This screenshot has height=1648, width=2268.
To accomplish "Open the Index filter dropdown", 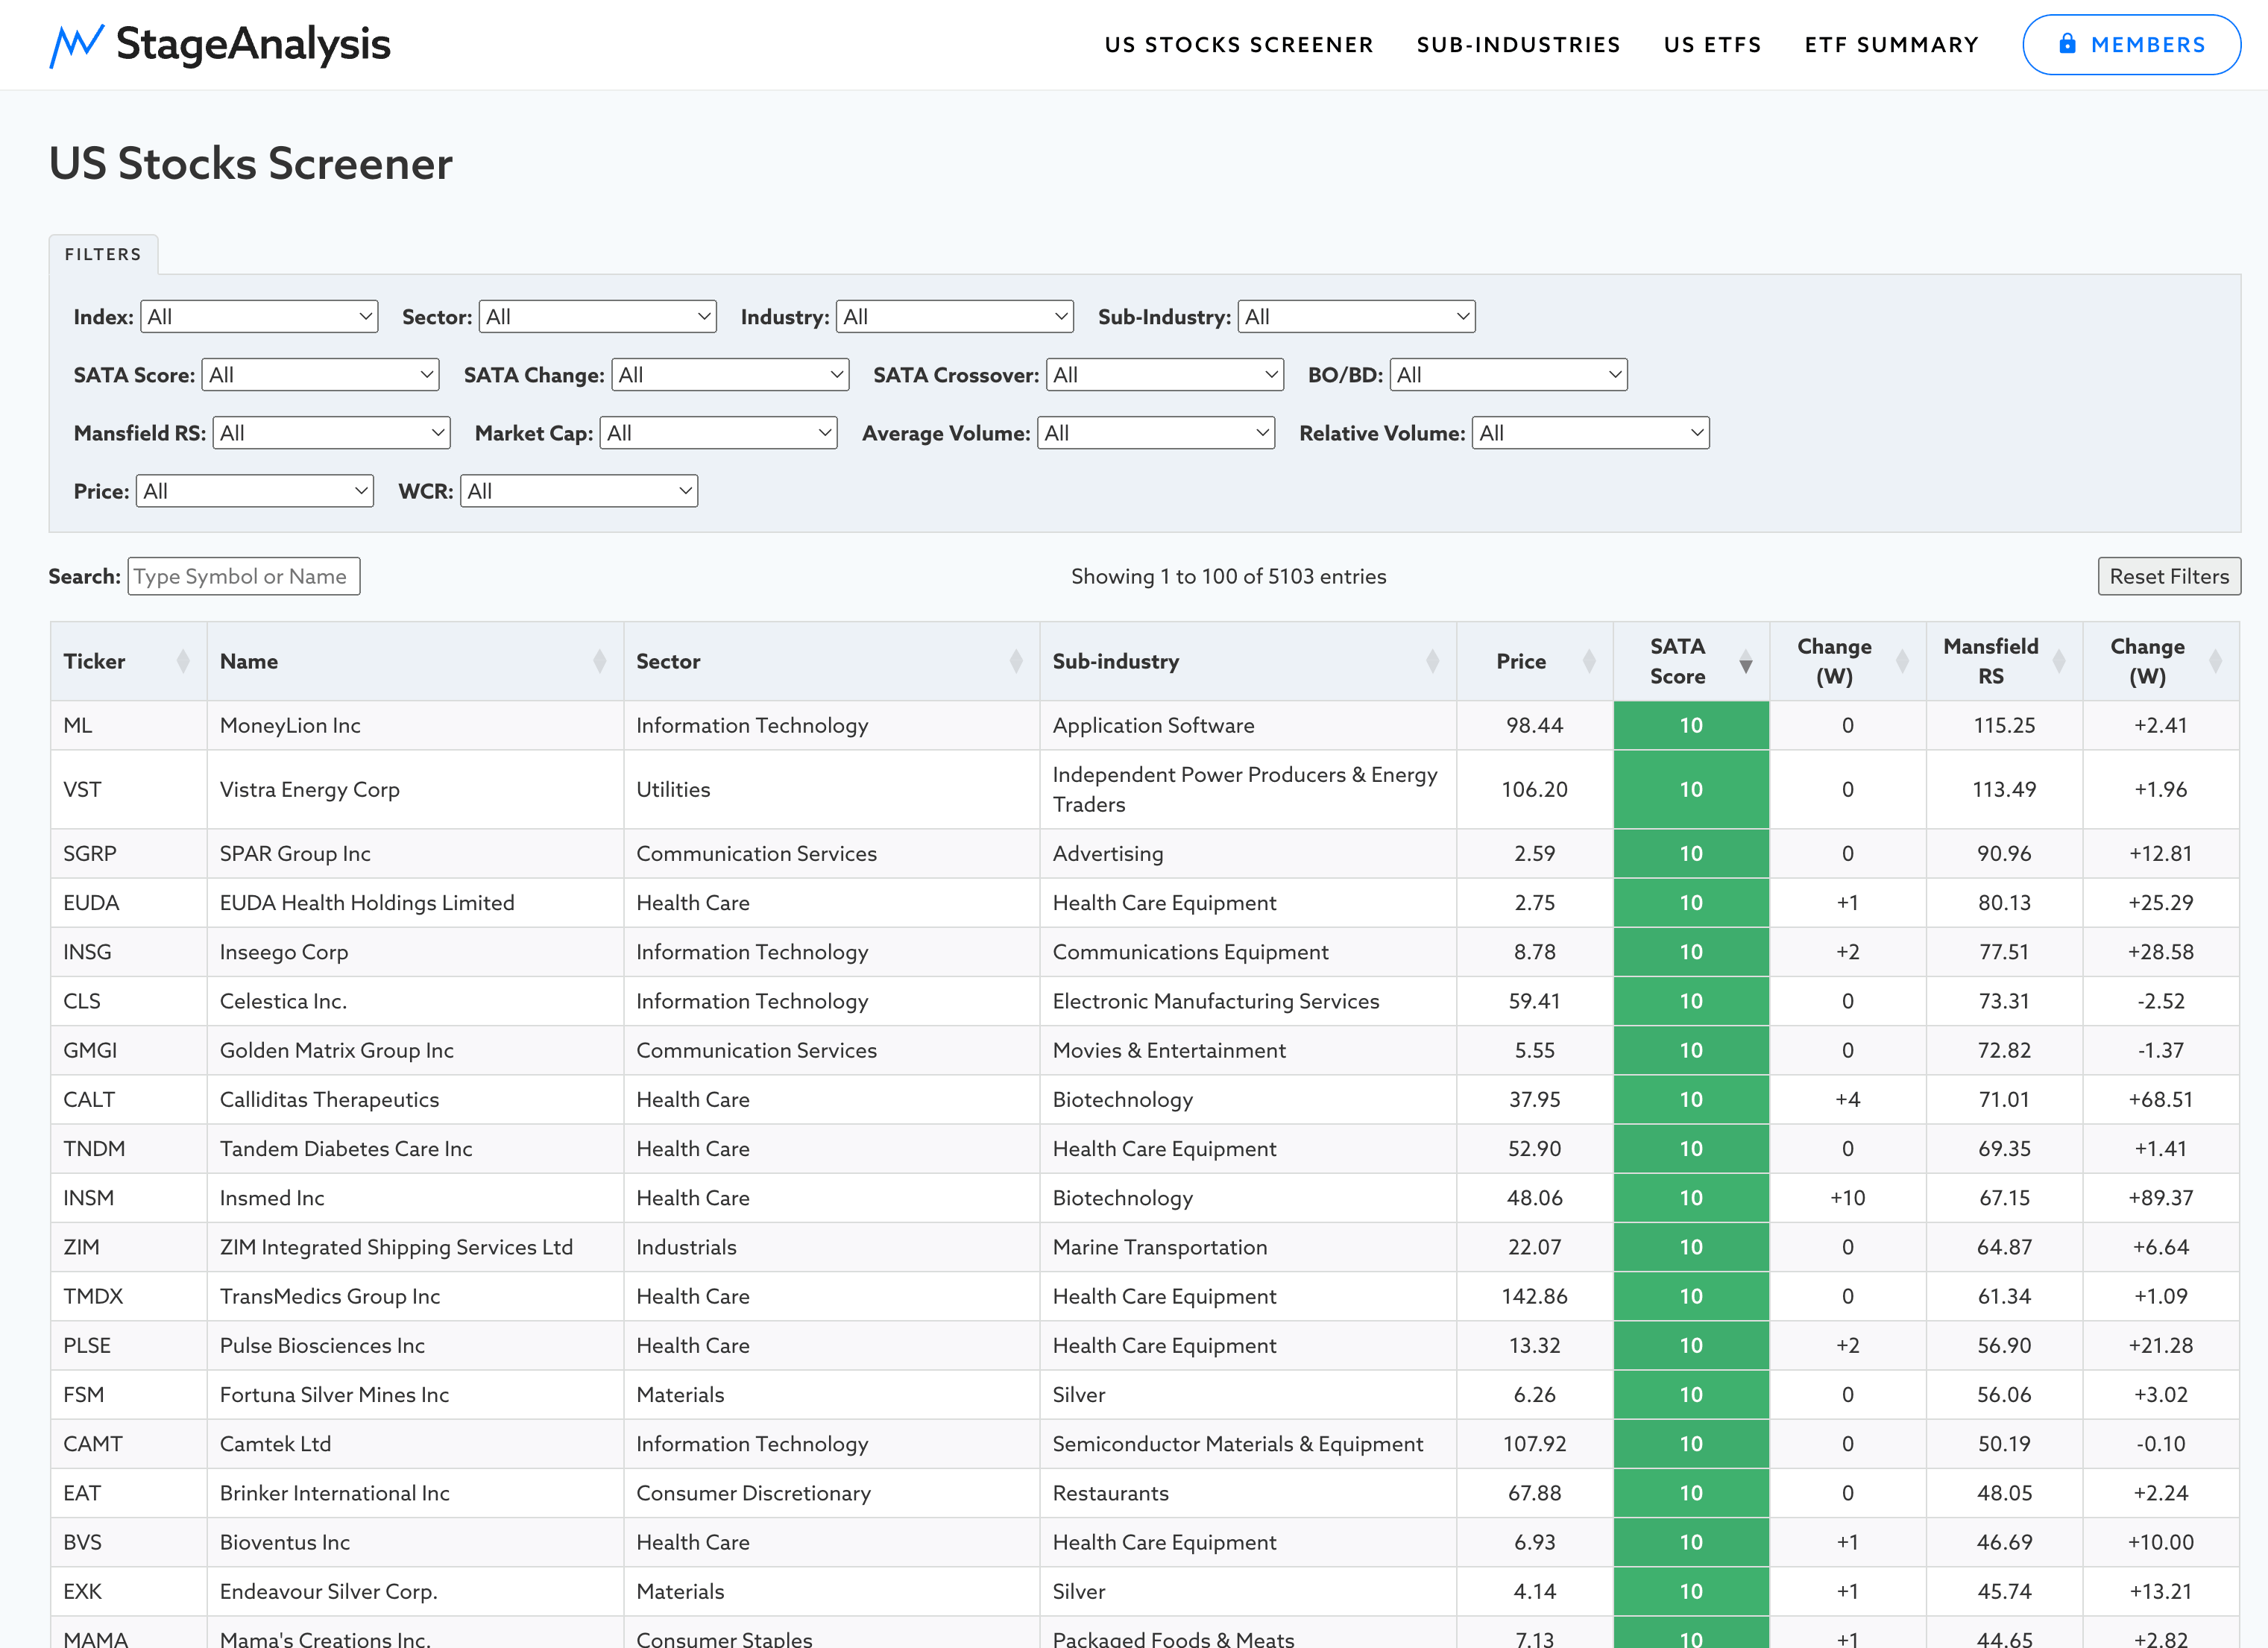I will (x=259, y=317).
